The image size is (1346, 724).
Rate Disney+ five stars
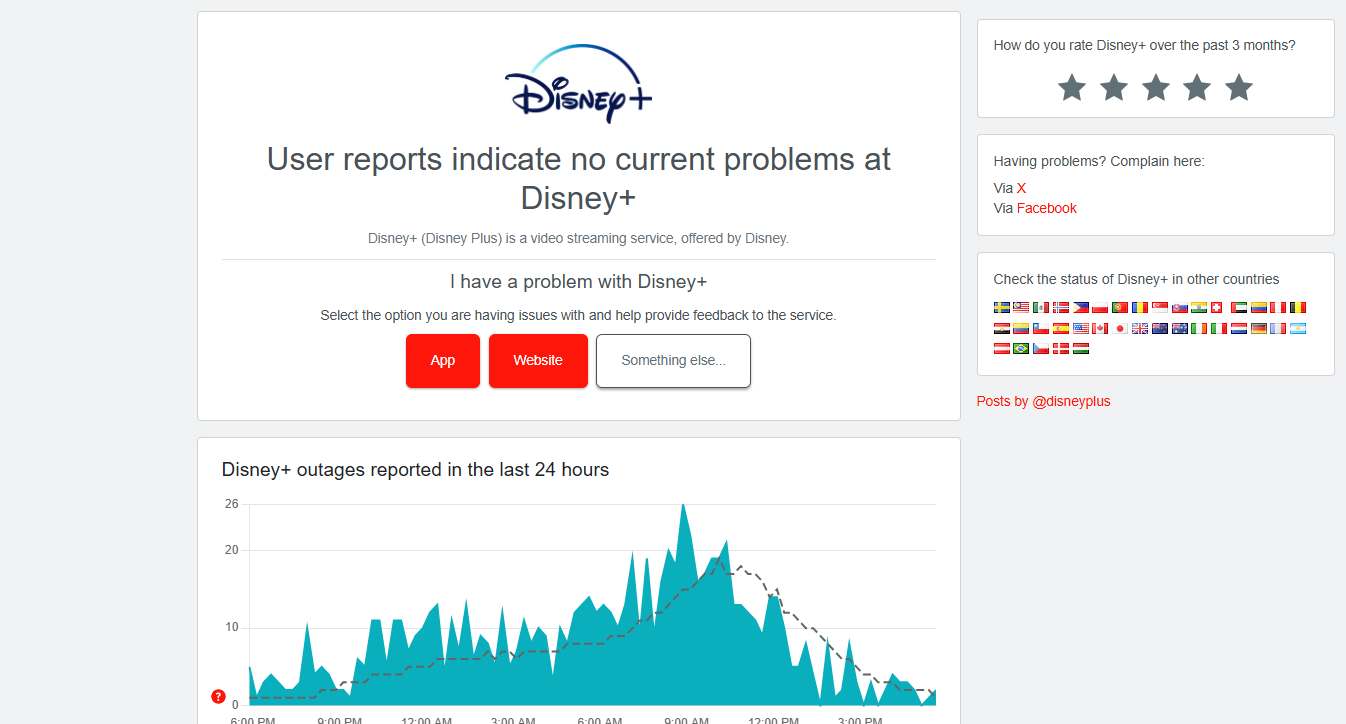pyautogui.click(x=1239, y=87)
